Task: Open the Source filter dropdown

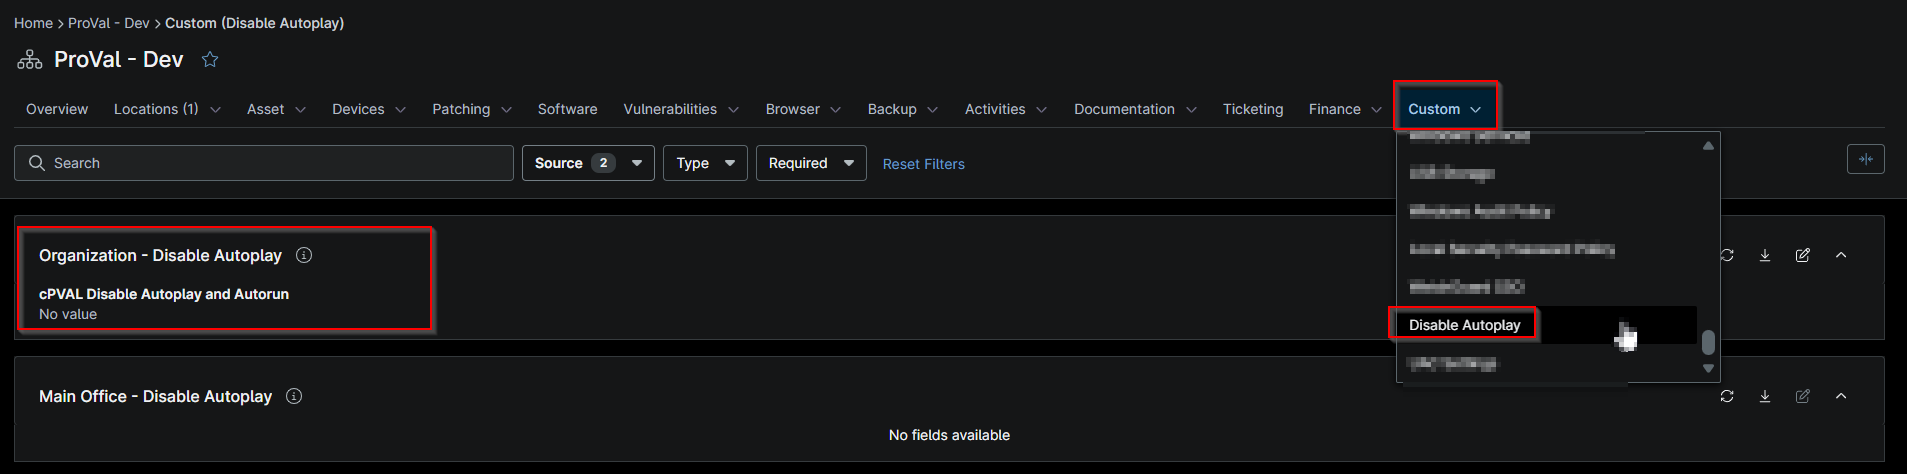Action: [588, 163]
